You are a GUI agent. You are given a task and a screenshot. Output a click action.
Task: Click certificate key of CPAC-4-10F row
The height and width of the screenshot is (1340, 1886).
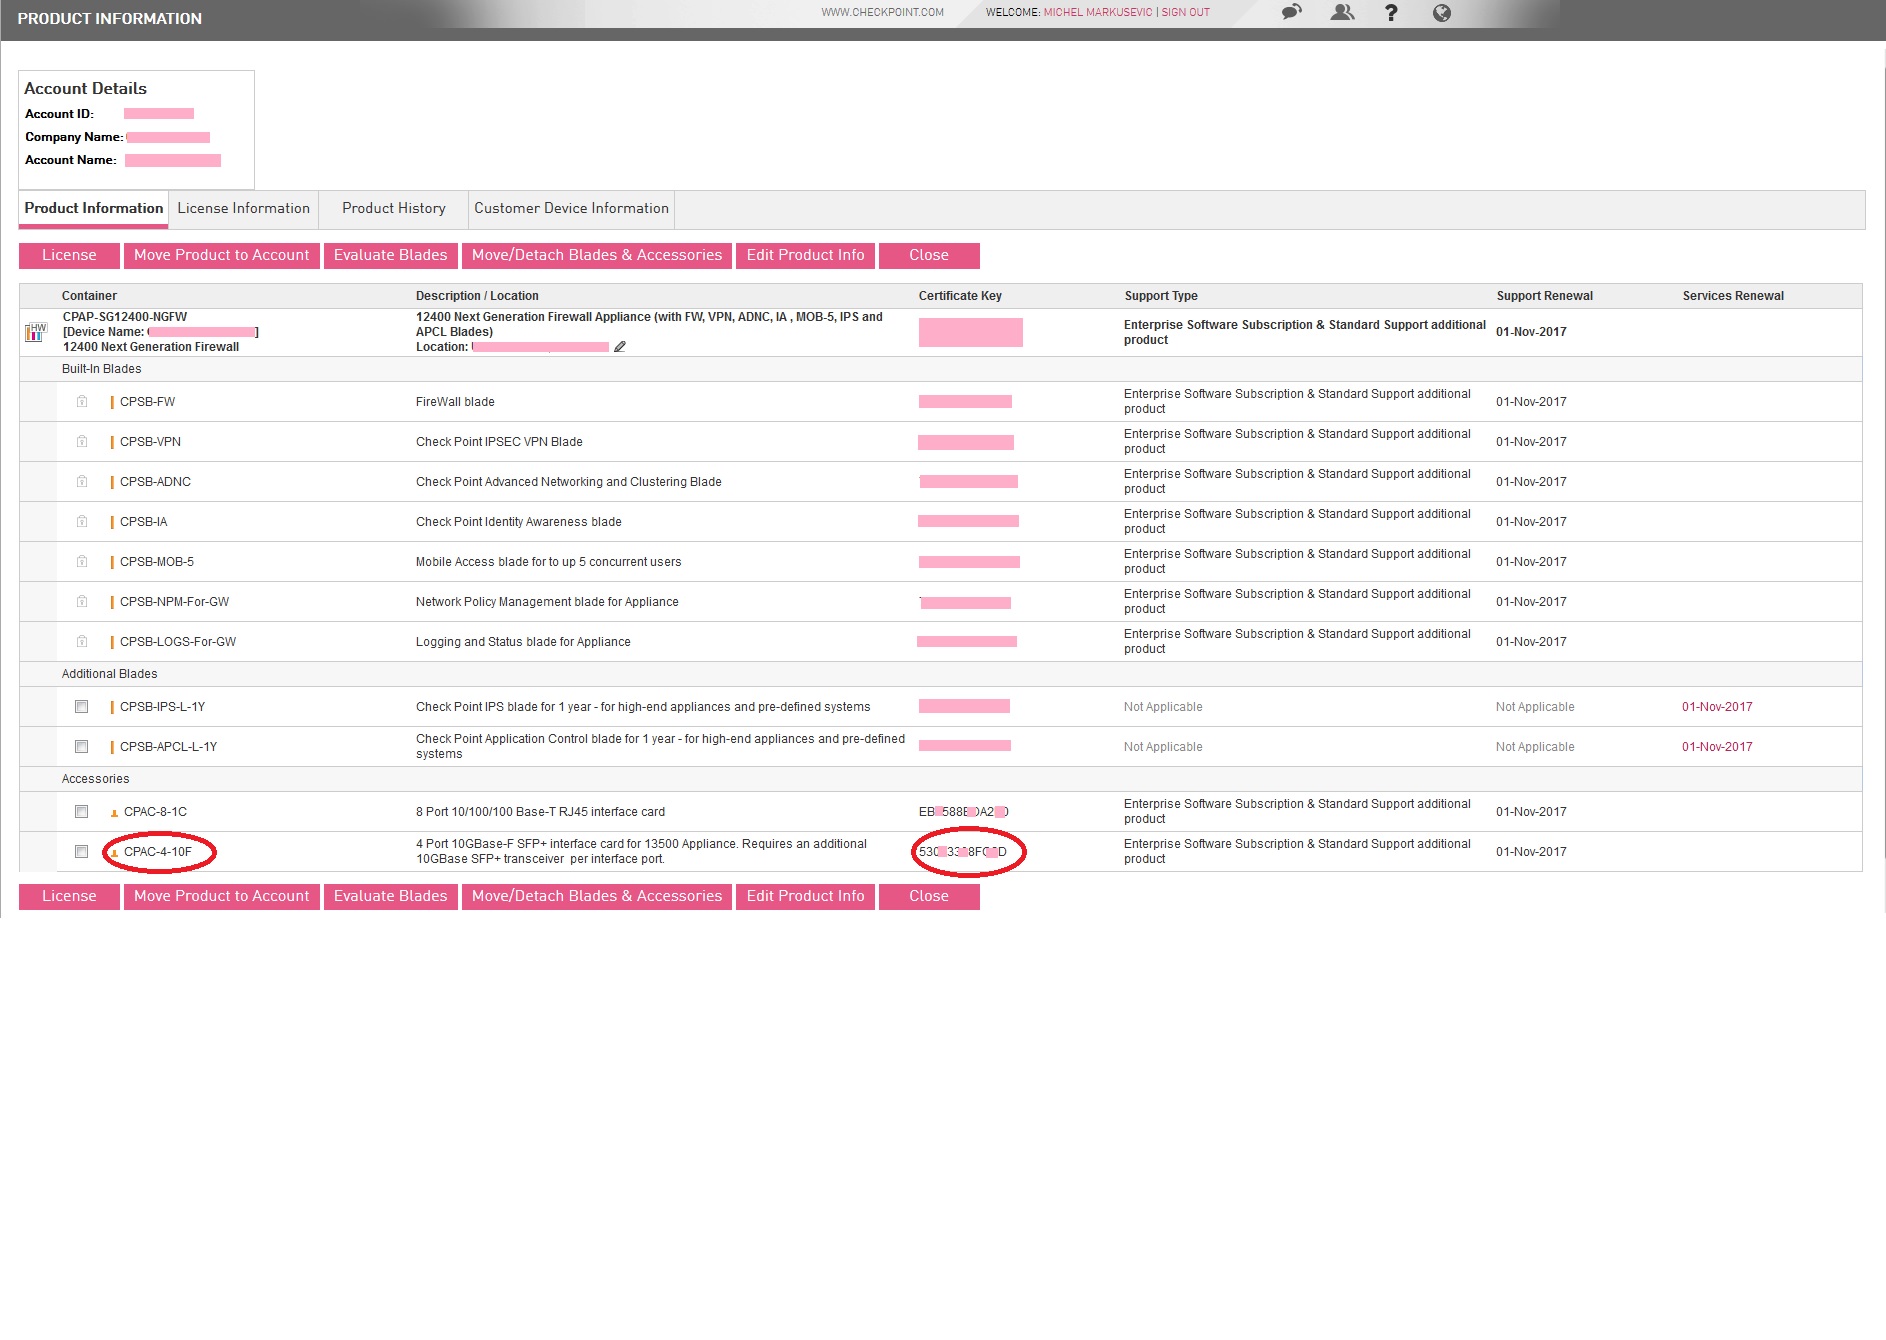tap(963, 852)
